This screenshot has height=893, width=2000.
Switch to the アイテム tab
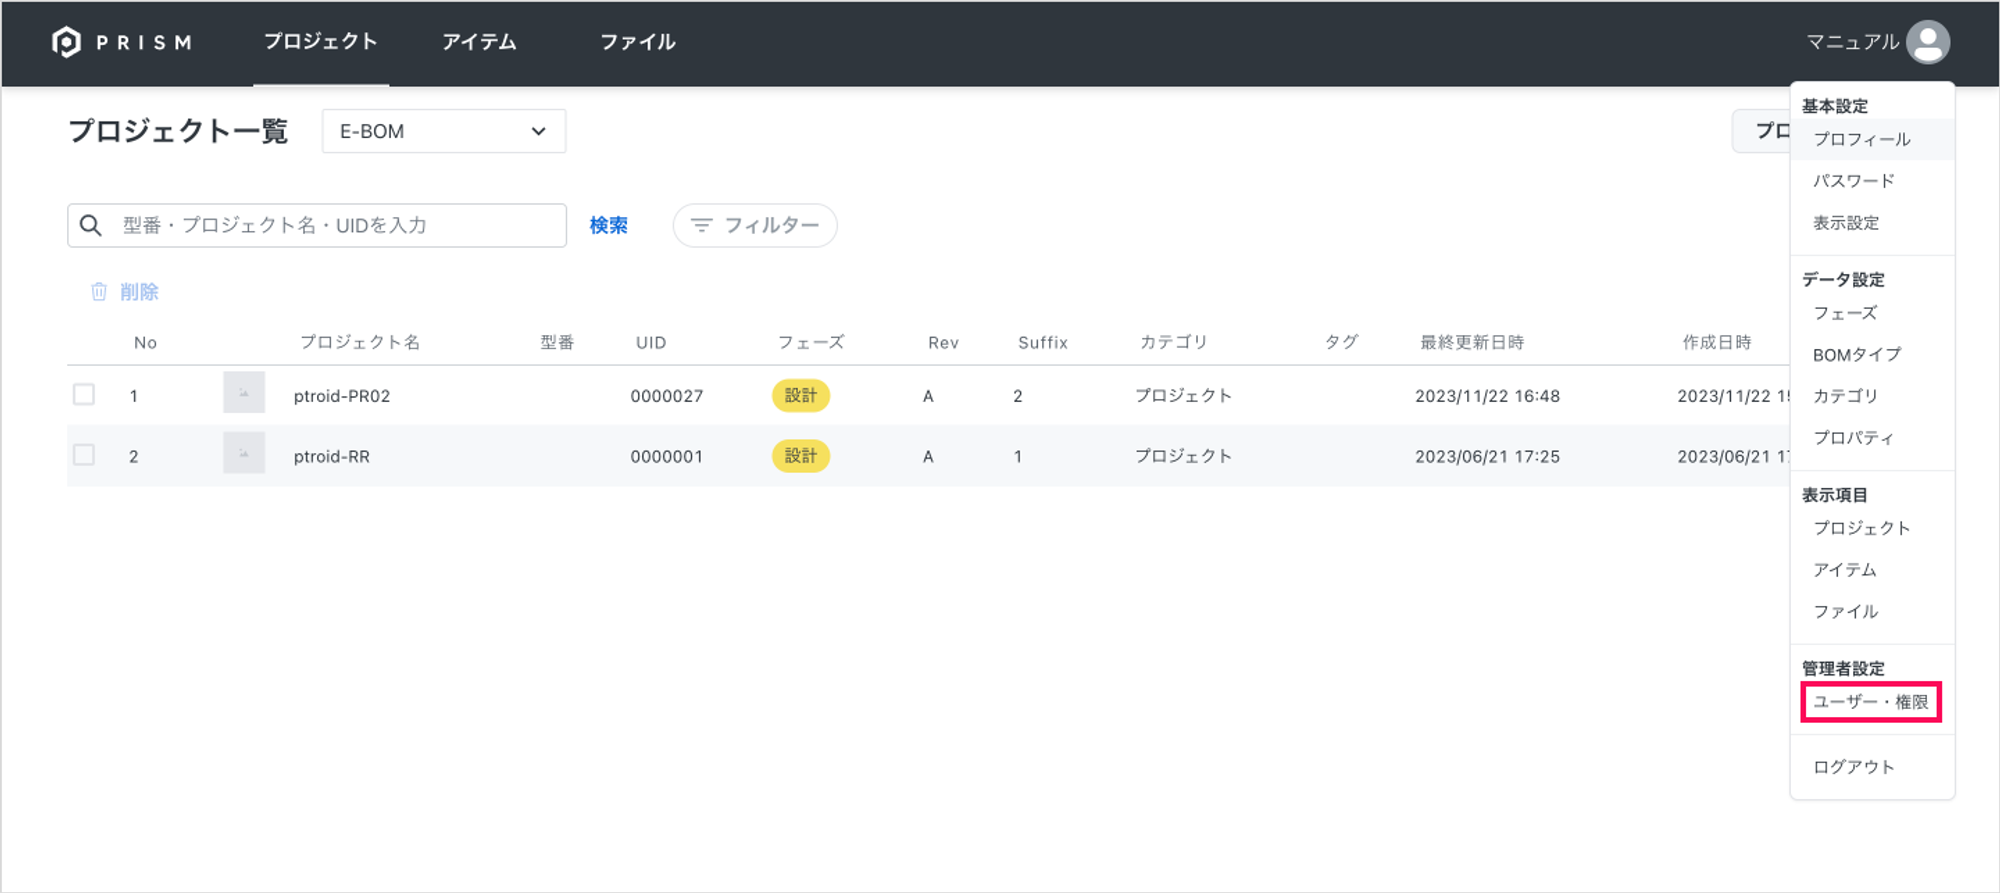[479, 42]
